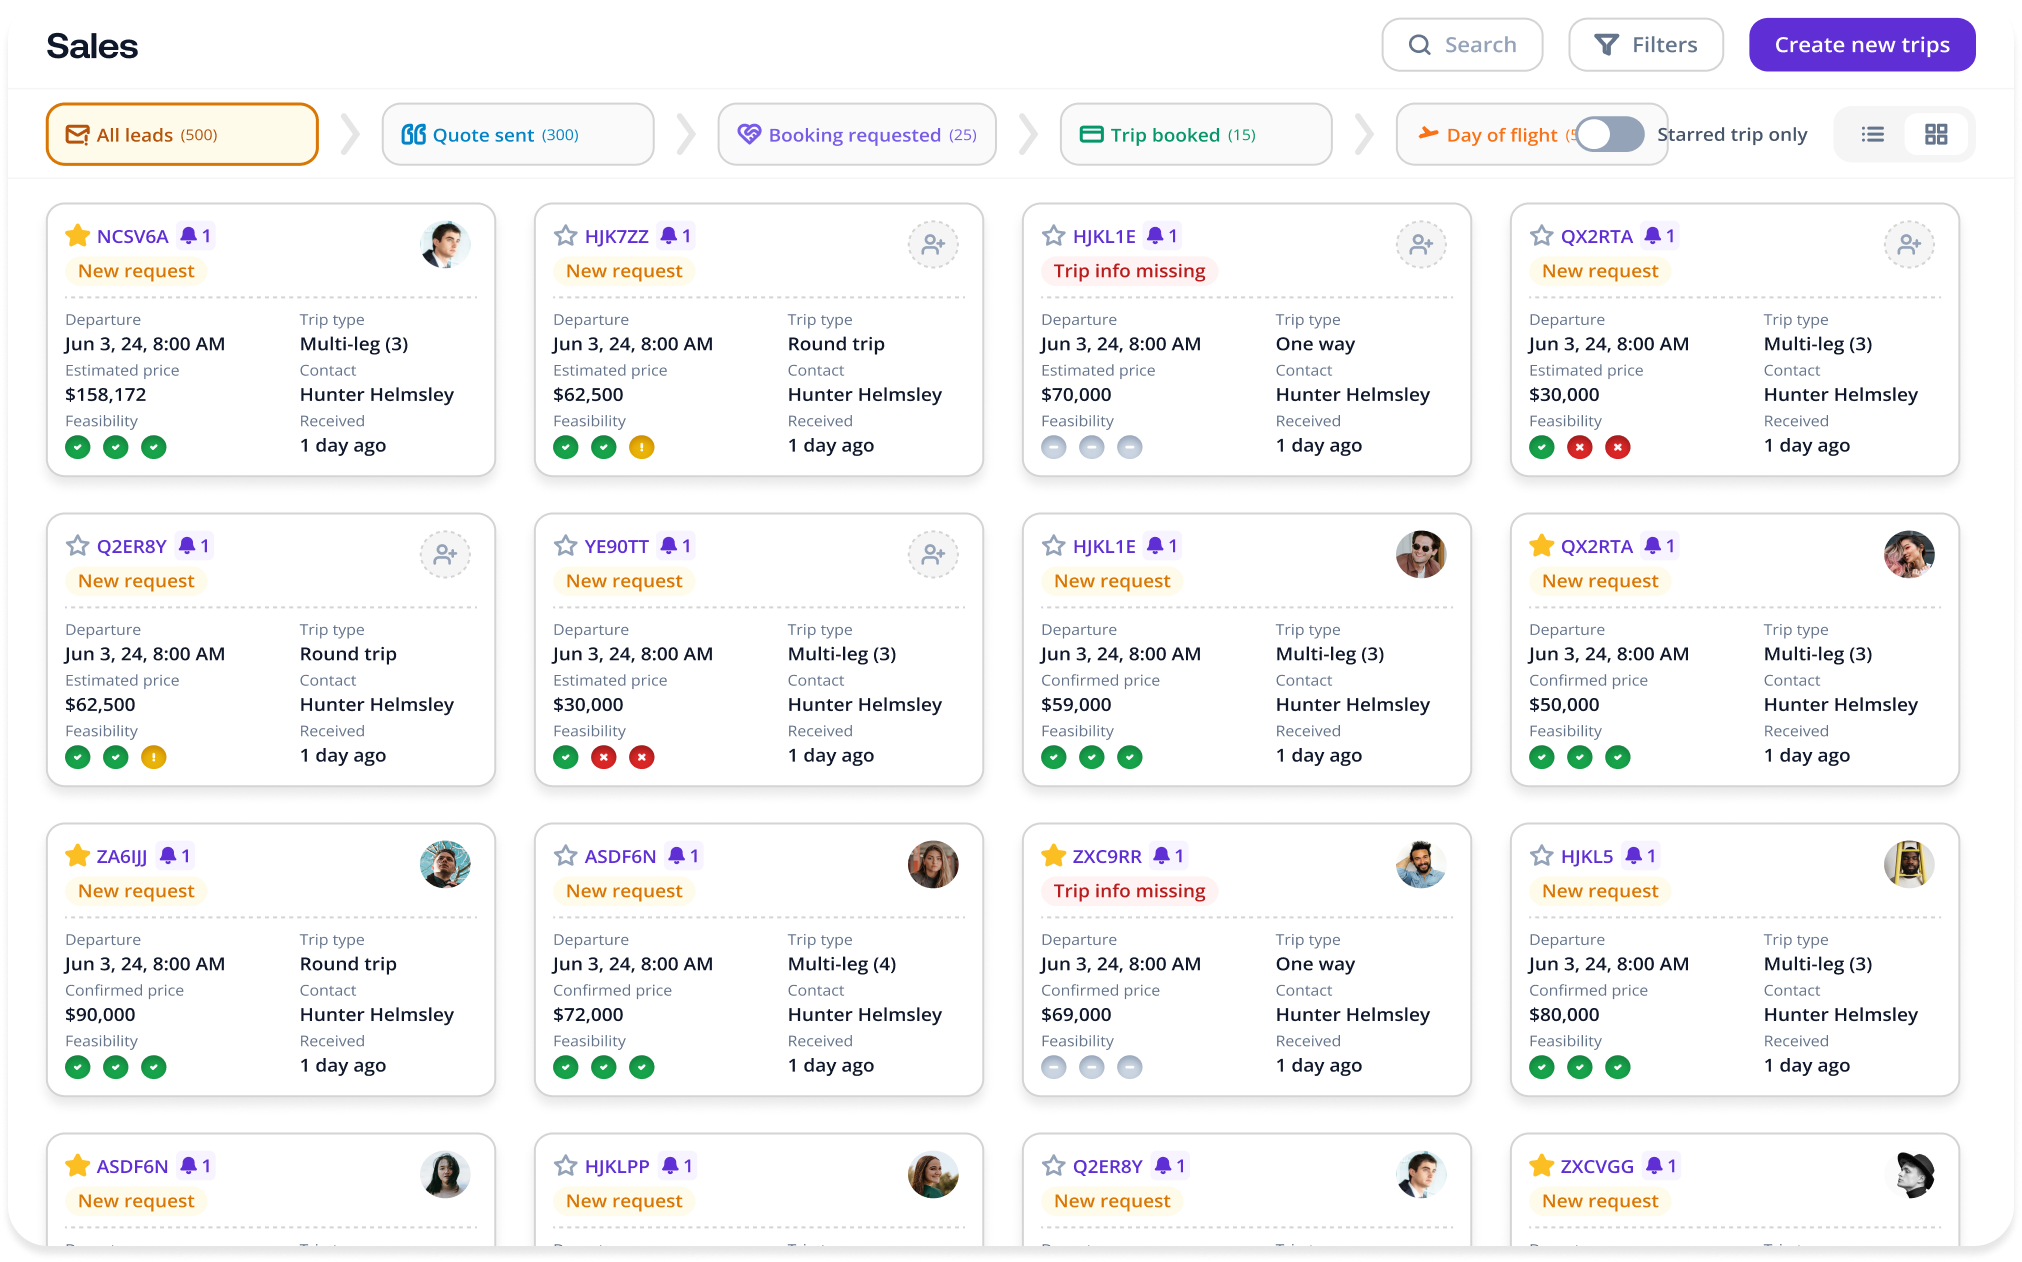Click assign-user icon on HJK7ZZ card
Screen dimensions: 2022x1262
click(933, 245)
